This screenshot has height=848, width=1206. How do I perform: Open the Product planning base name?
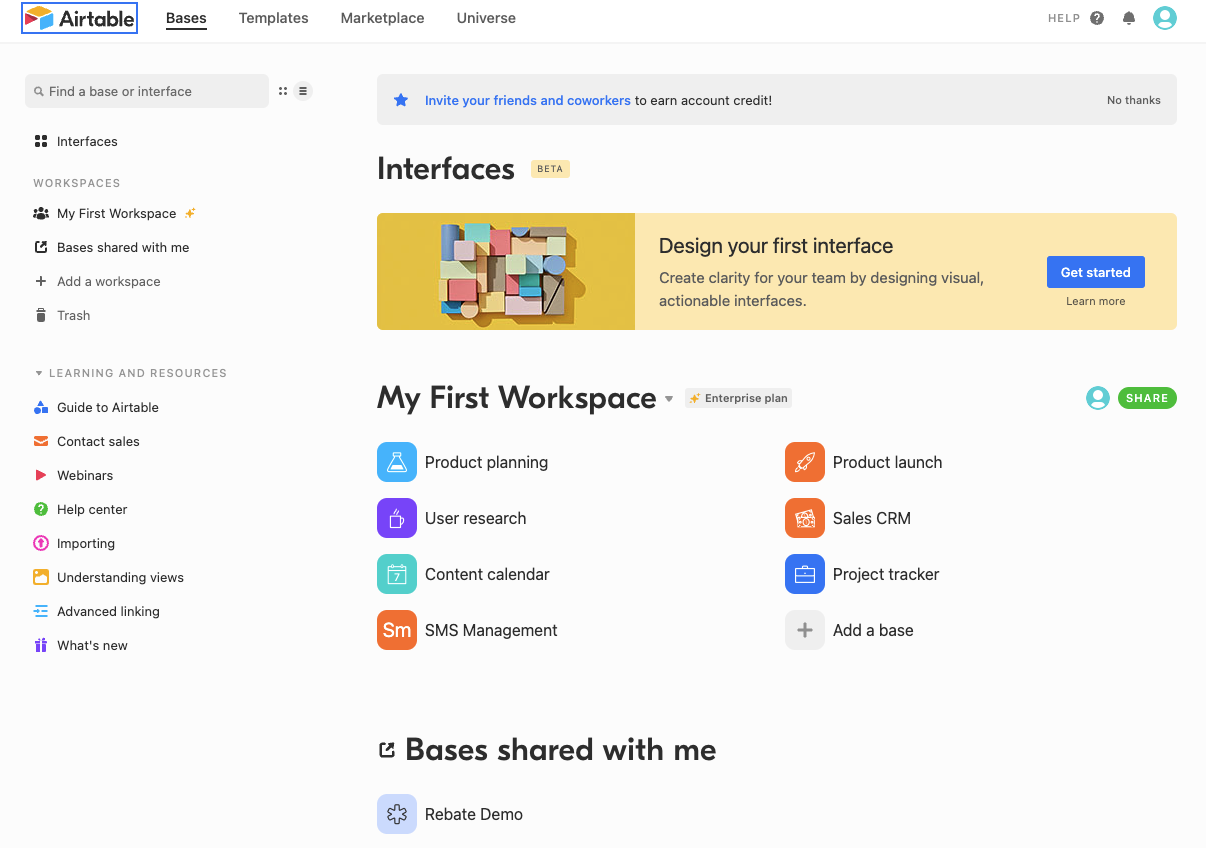[486, 462]
